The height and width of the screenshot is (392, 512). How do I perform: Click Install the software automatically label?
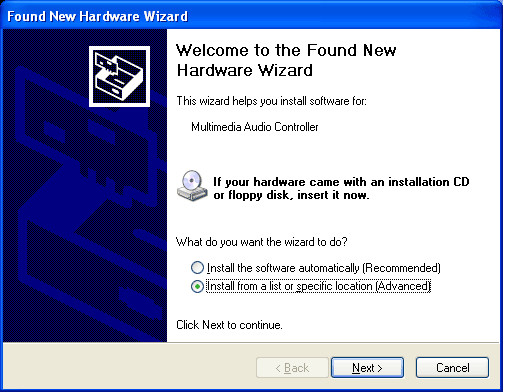pos(324,268)
